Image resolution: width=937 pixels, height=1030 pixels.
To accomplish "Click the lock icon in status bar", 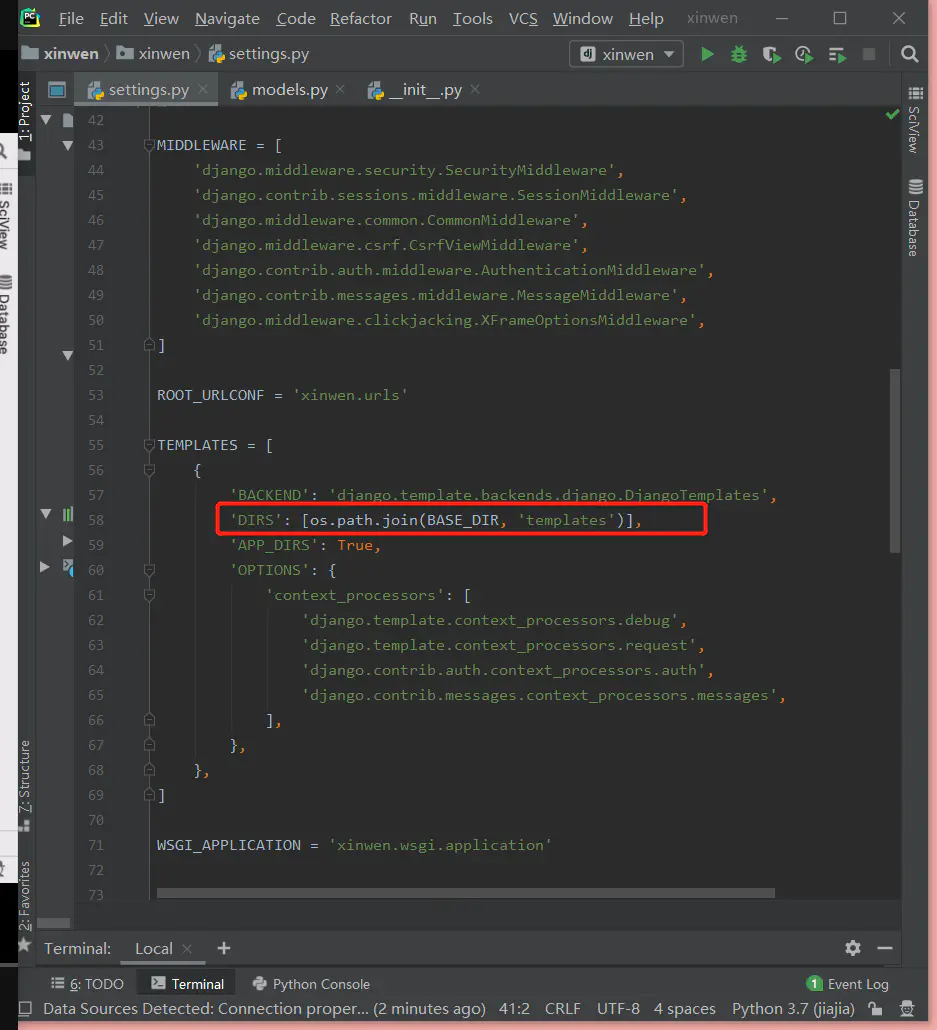I will pos(875,1008).
